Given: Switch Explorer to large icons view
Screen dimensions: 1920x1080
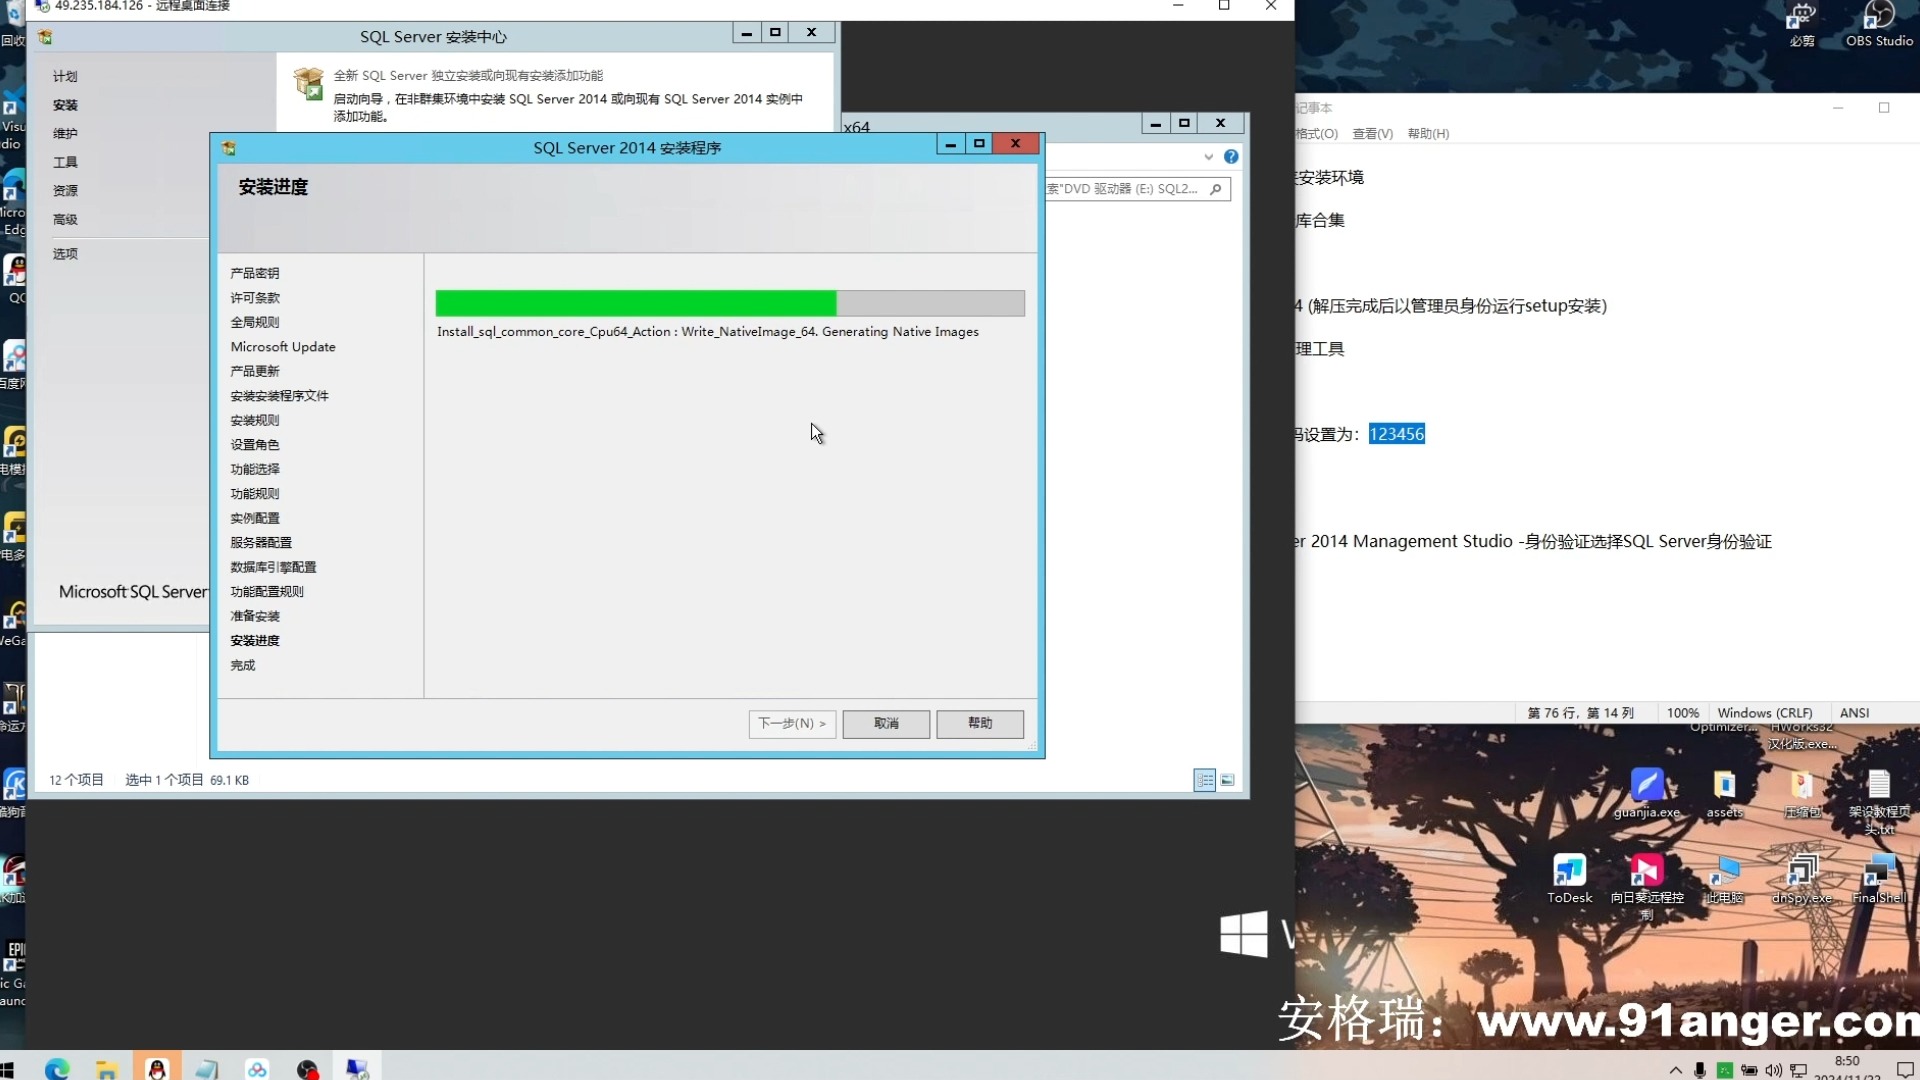Looking at the screenshot, I should click(x=1228, y=780).
